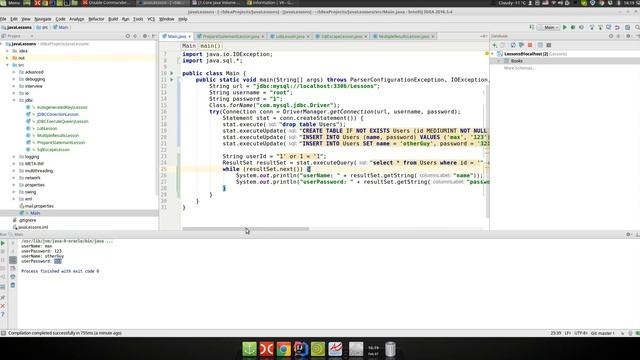
Task: Open the search everywhere magnifier icon
Action: pos(637,27)
